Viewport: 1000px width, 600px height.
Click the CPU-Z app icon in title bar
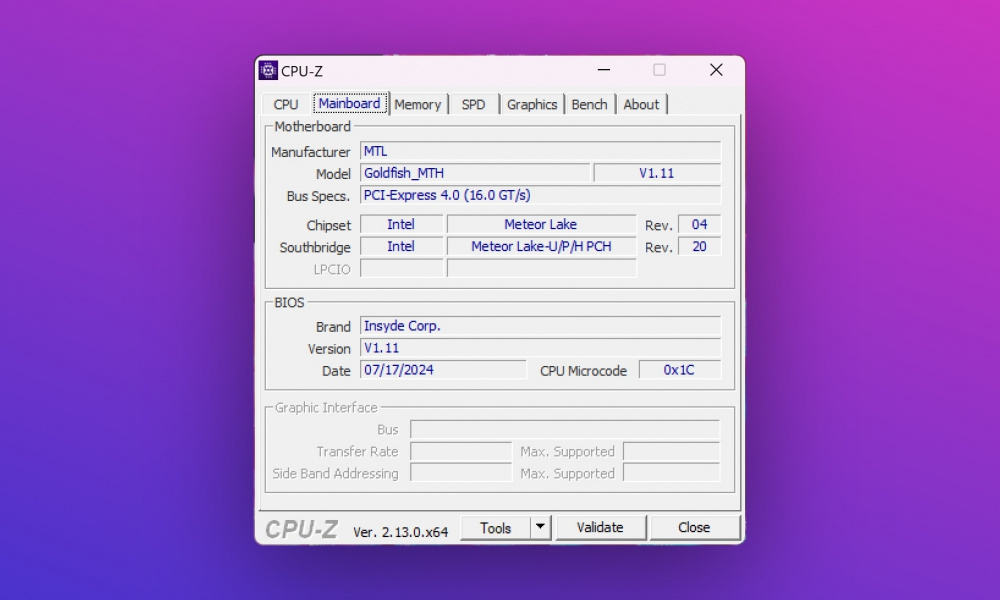tap(268, 70)
